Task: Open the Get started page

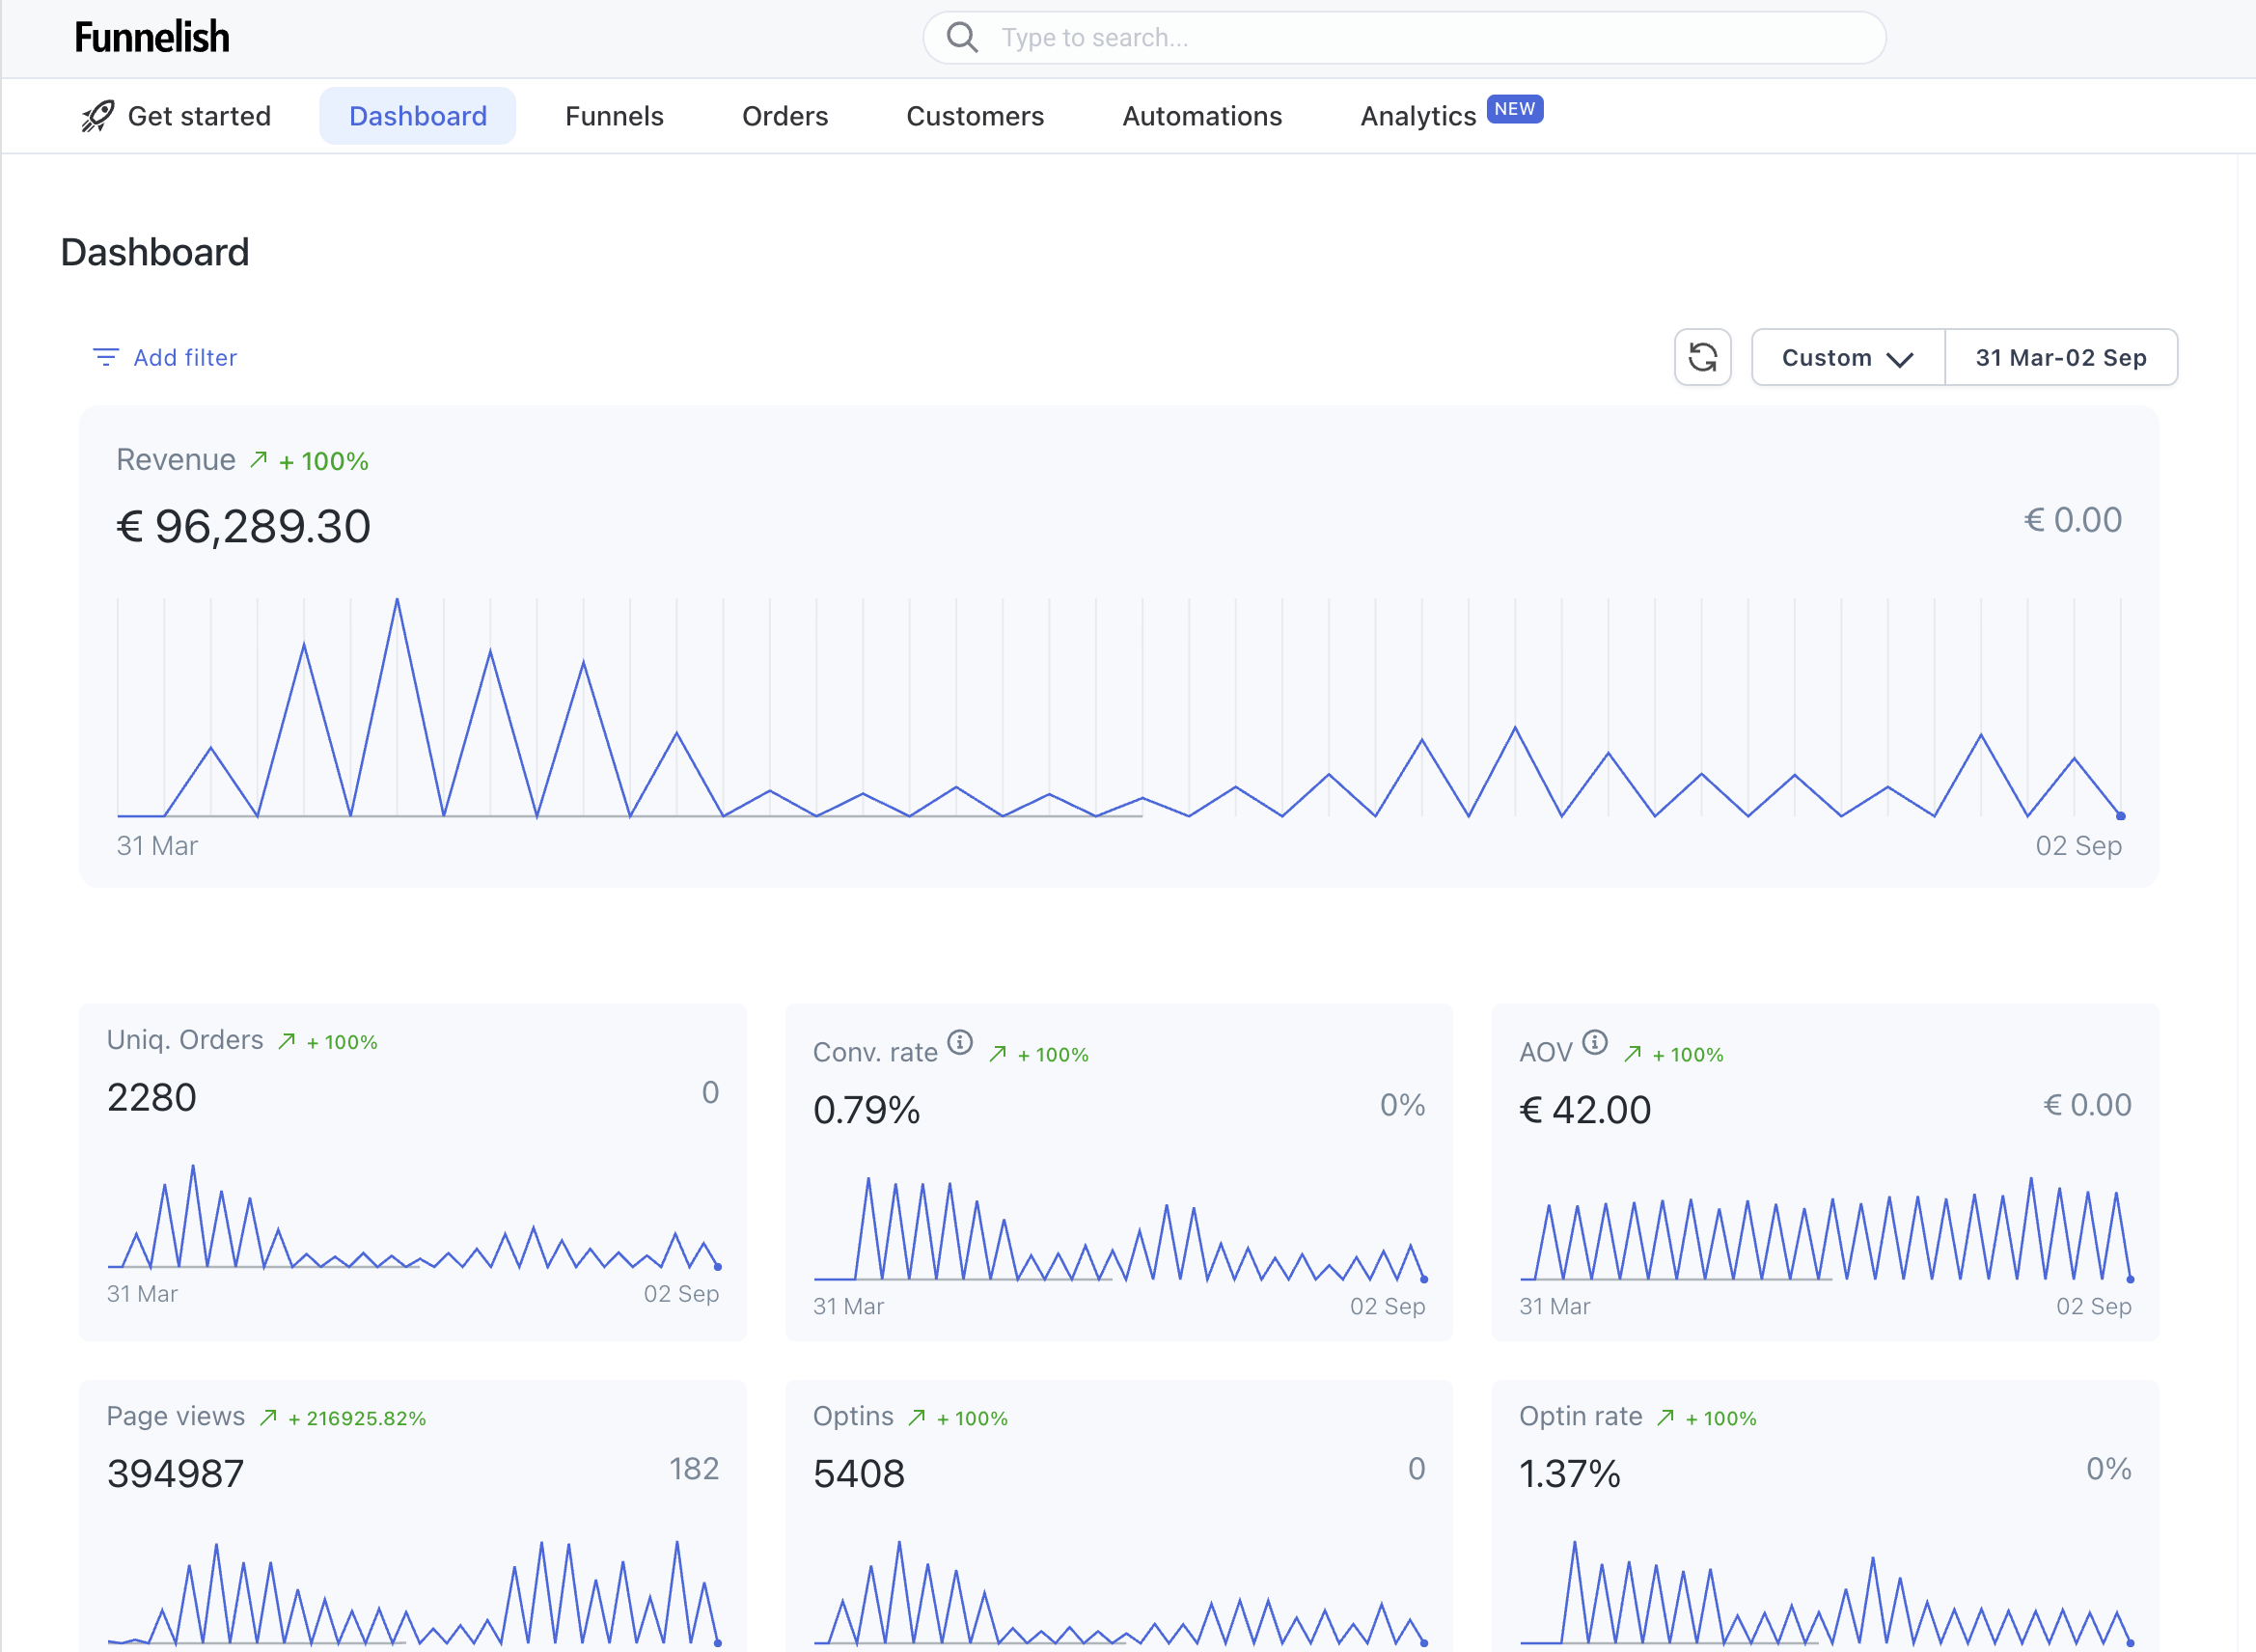Action: (x=199, y=116)
